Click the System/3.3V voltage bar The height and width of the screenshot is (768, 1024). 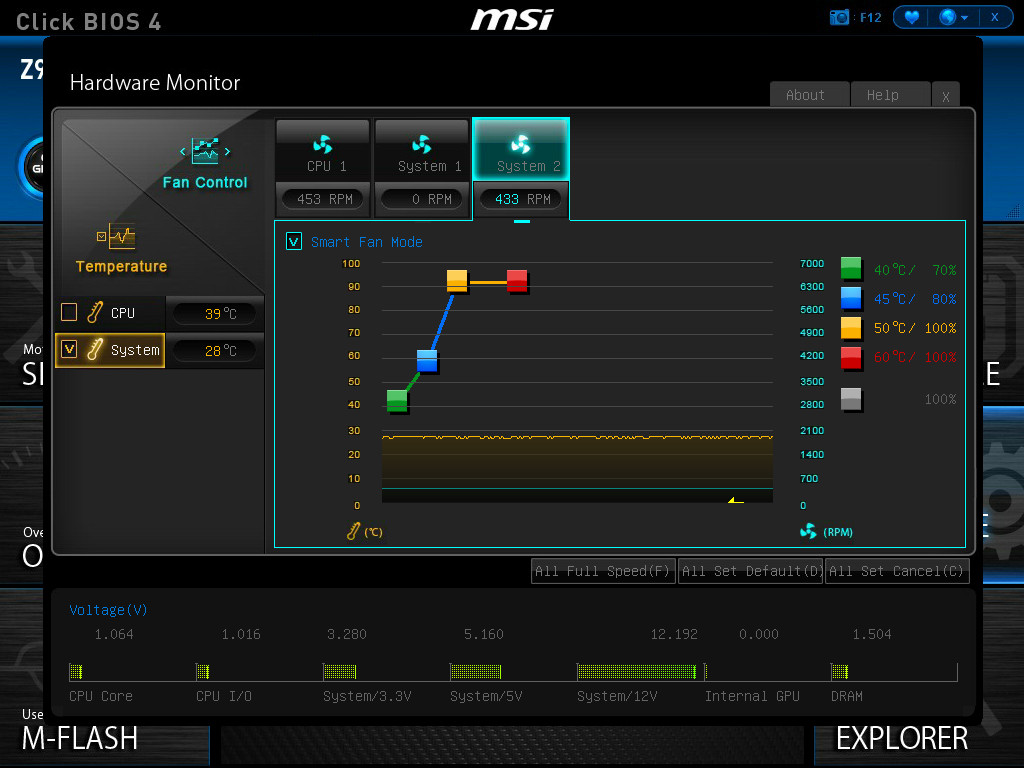[340, 671]
